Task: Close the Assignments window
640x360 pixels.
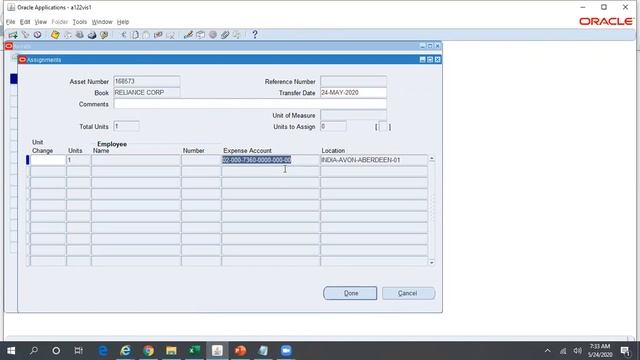Action: pos(438,60)
